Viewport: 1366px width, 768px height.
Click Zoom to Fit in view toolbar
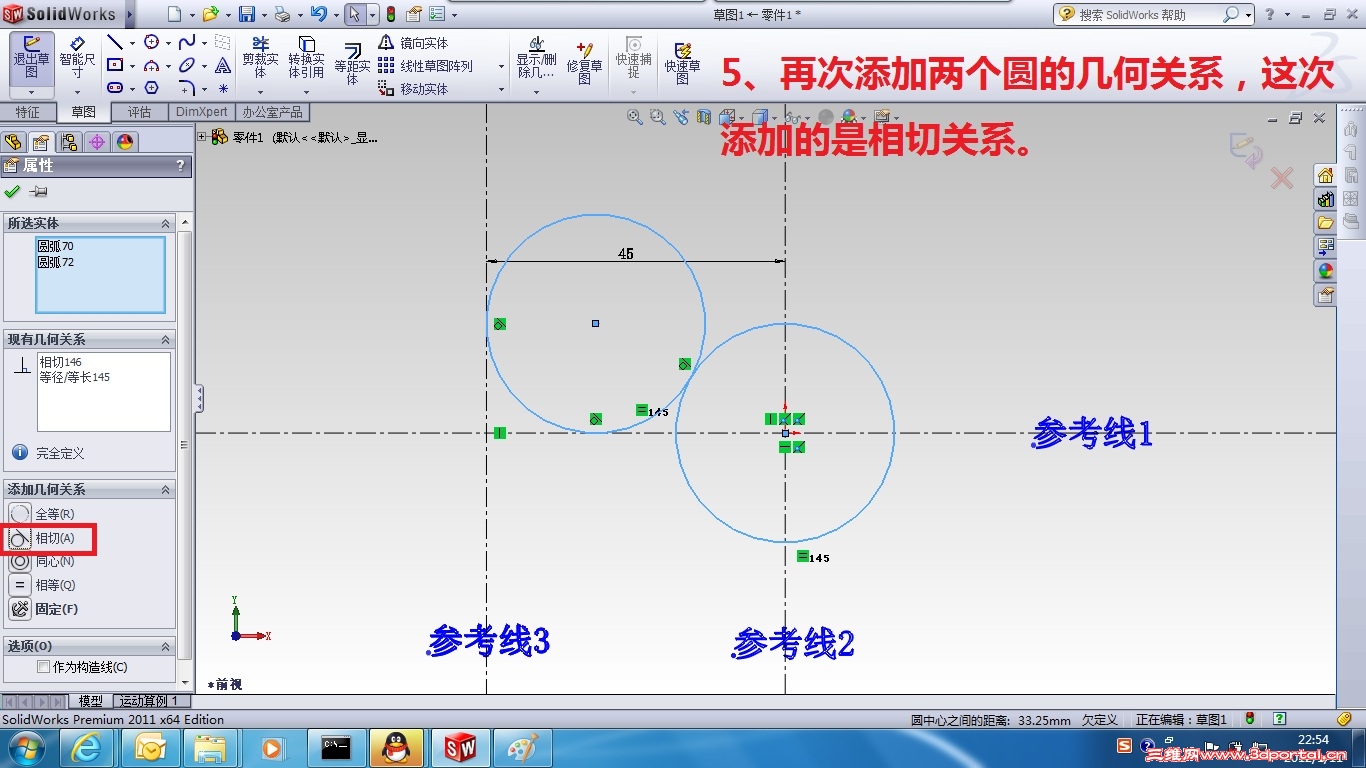coord(634,117)
